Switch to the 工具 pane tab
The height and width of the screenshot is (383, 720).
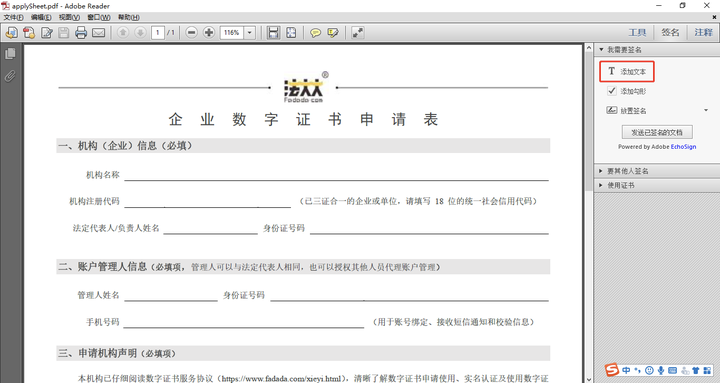[x=637, y=33]
